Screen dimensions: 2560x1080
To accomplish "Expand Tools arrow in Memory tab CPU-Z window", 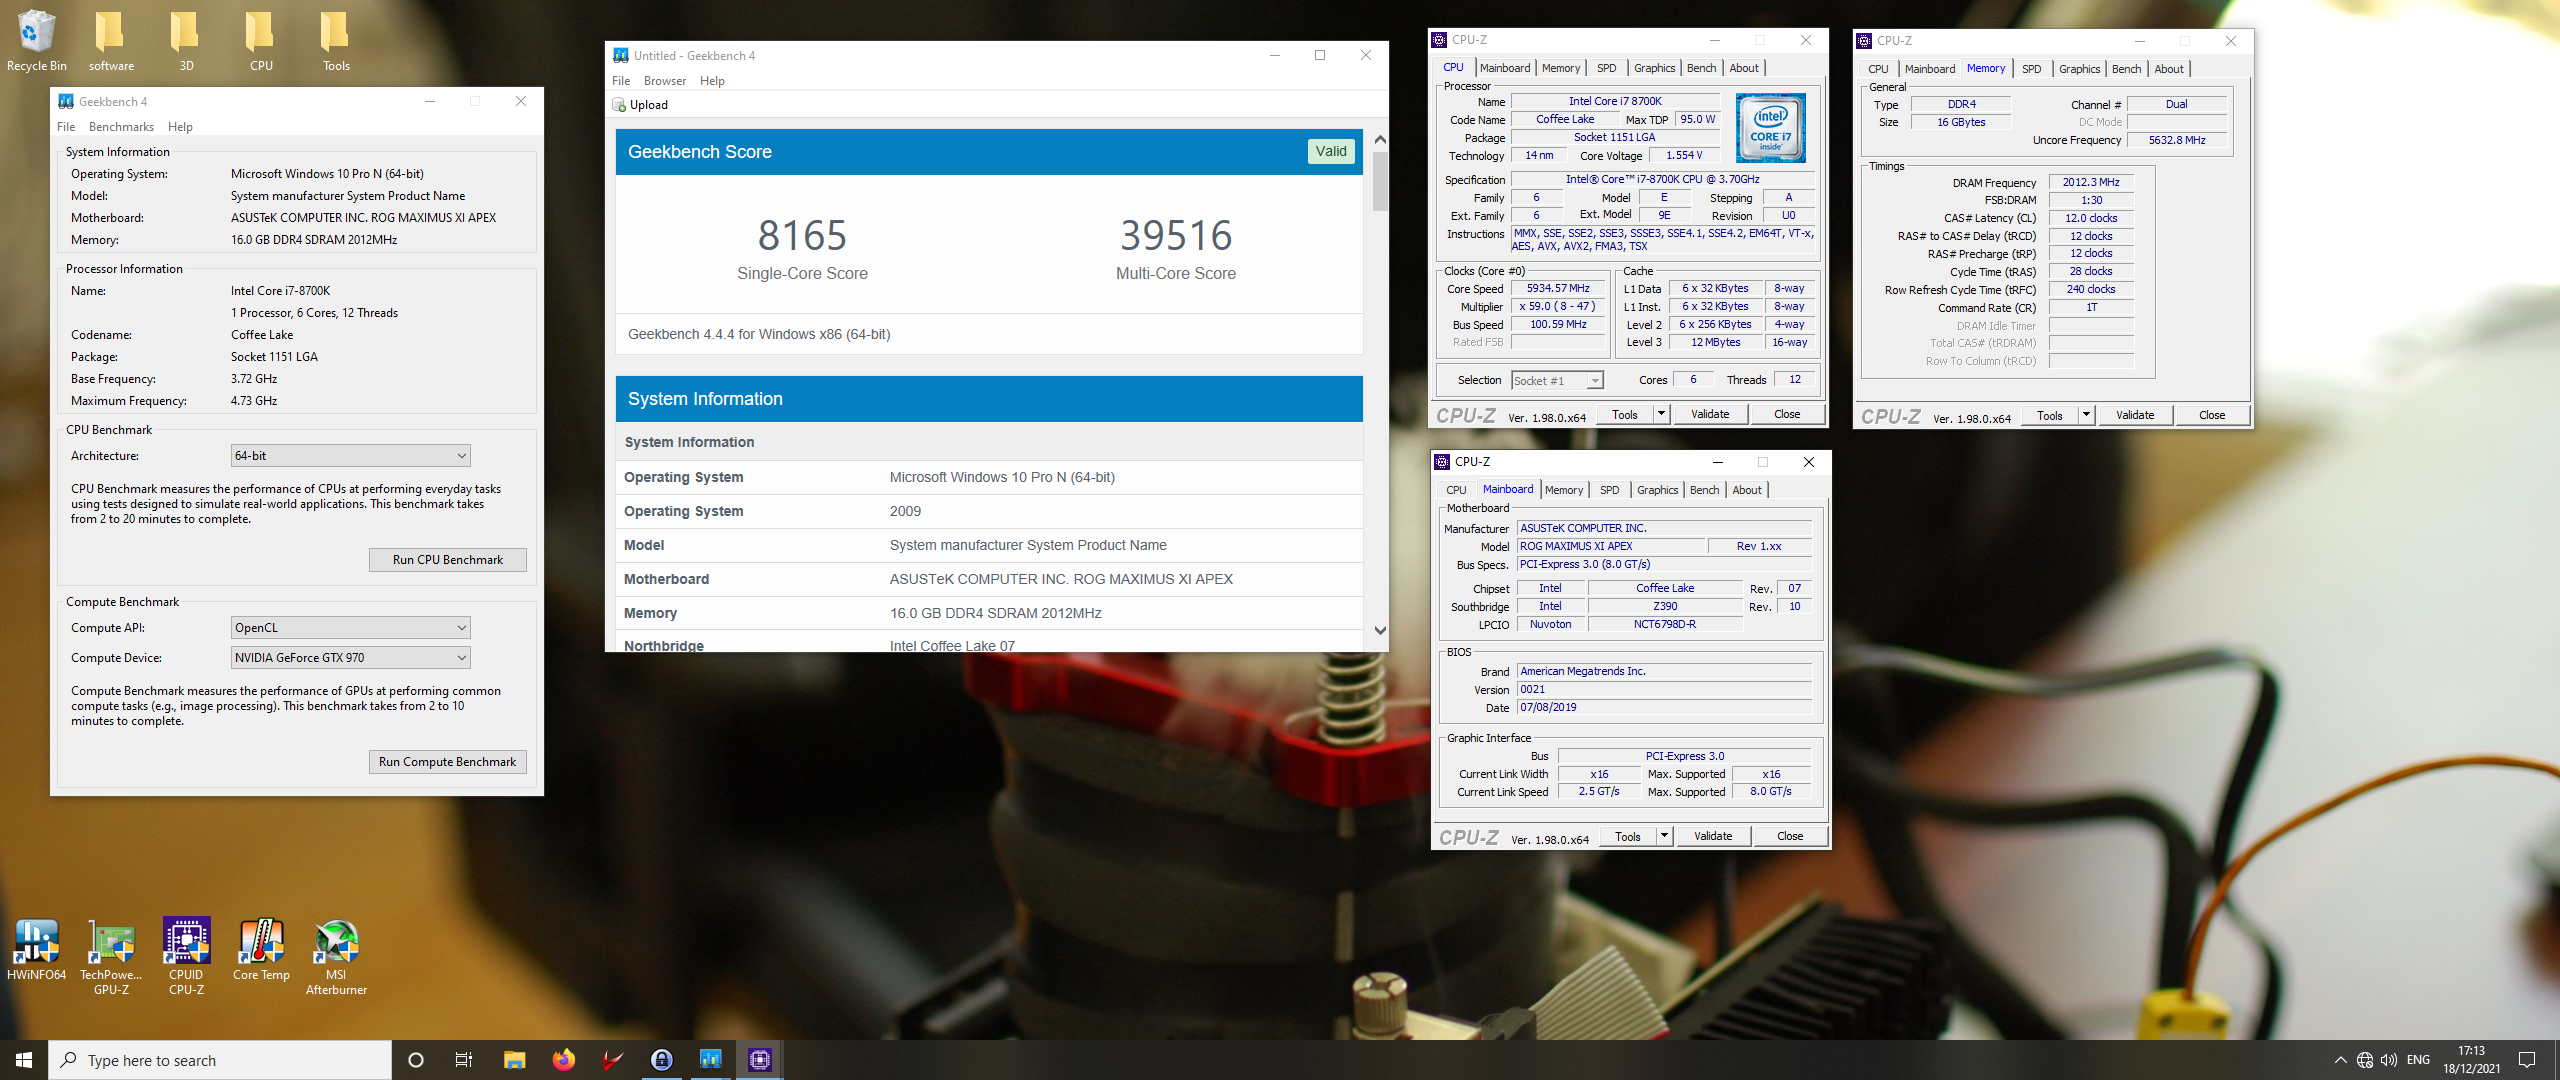I will [2086, 415].
